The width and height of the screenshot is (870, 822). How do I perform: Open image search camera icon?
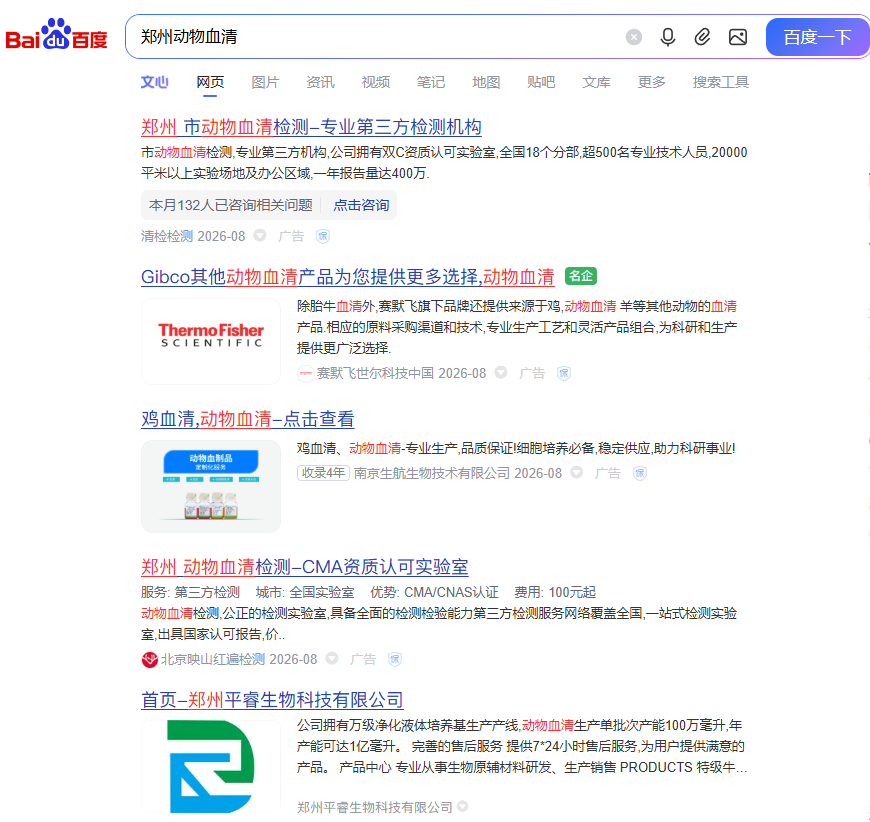point(737,37)
